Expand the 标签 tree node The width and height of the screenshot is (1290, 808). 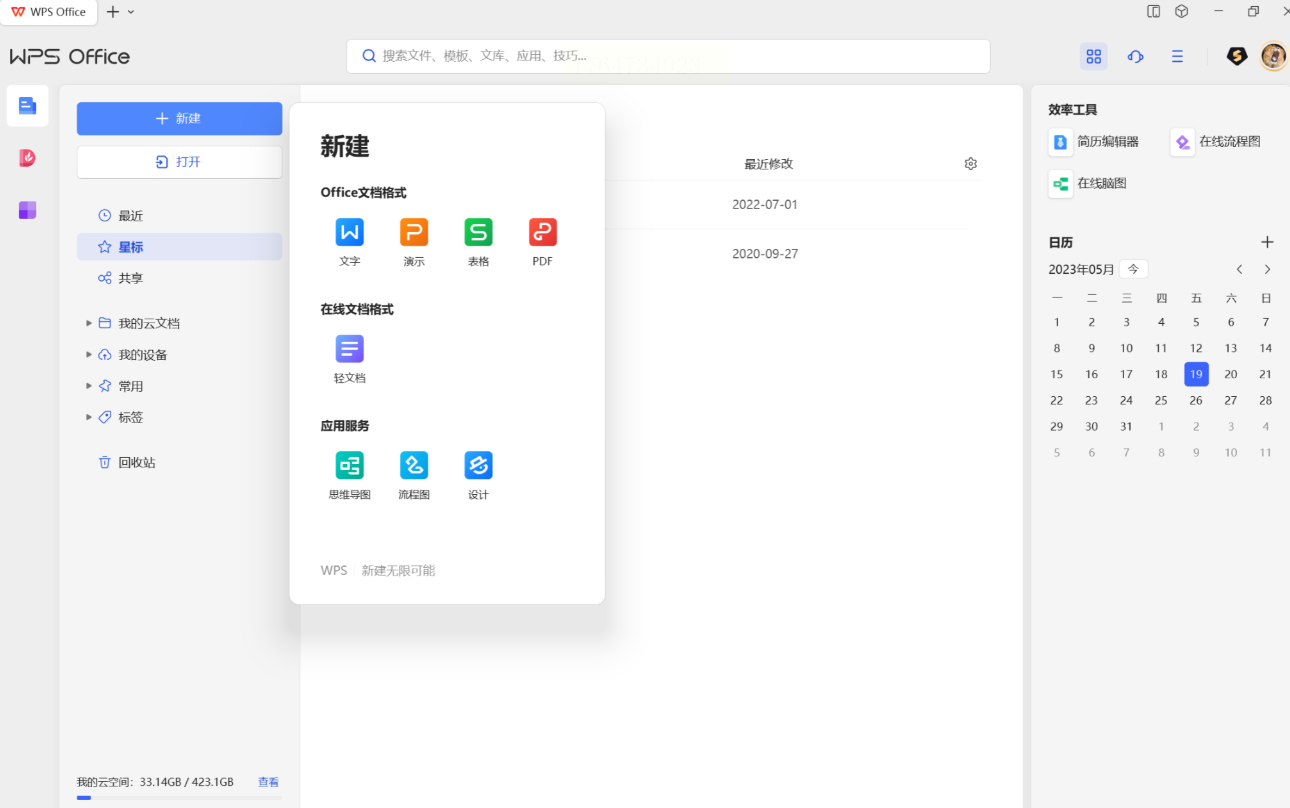(89, 417)
